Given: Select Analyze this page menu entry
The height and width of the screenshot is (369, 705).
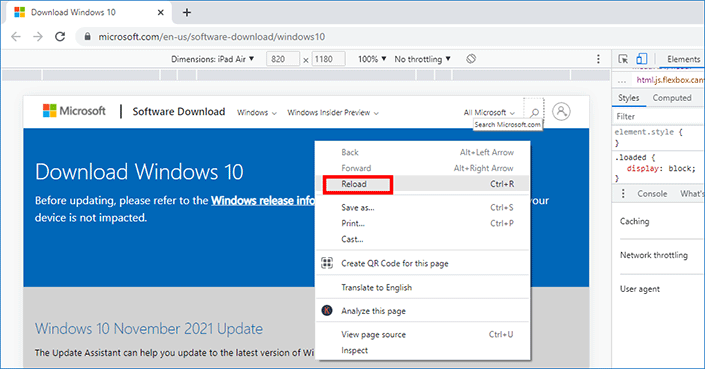Looking at the screenshot, I should (423, 311).
